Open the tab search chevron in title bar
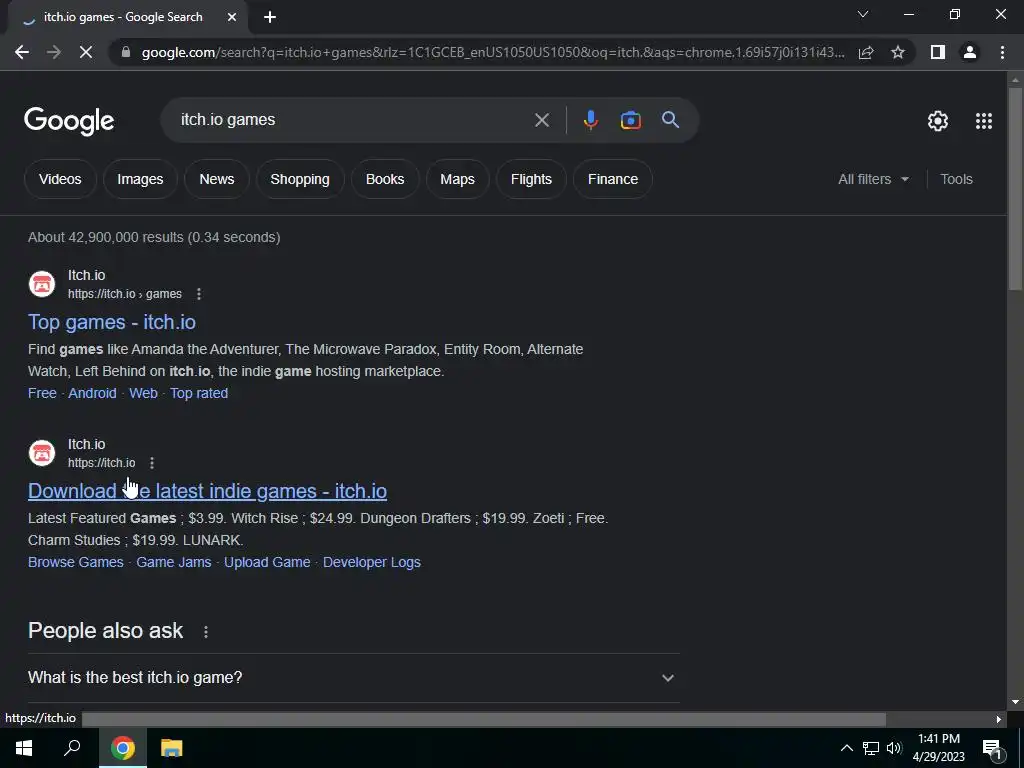This screenshot has width=1024, height=768. coord(863,14)
